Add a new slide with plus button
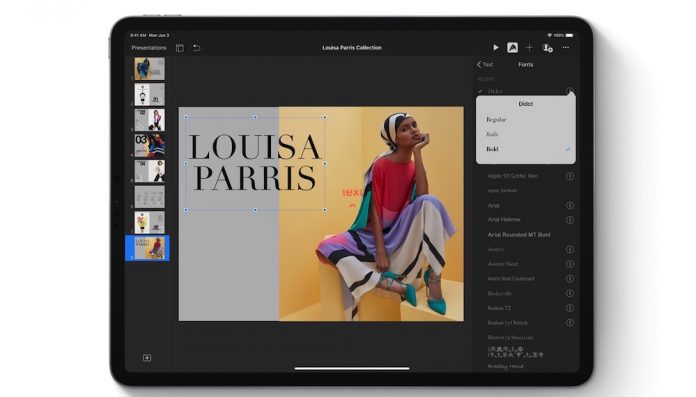 (147, 358)
